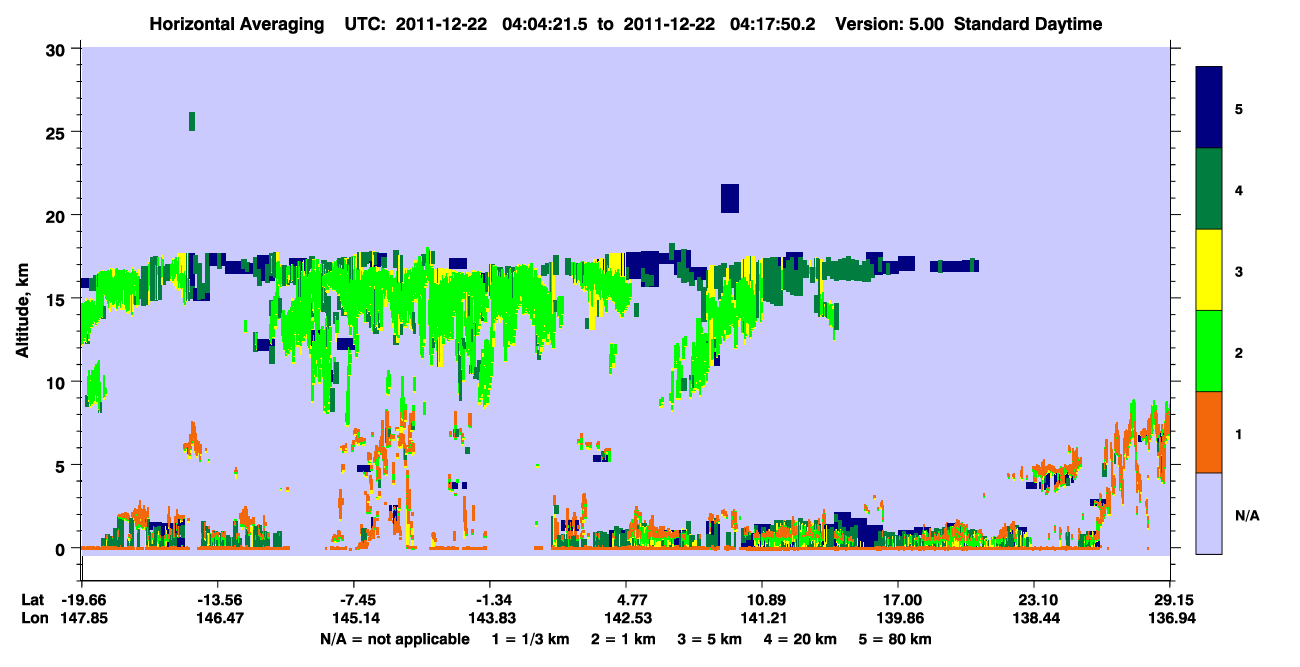Click the '5 = 80 km' legend entry
This screenshot has height=667, width=1300.
(896, 639)
